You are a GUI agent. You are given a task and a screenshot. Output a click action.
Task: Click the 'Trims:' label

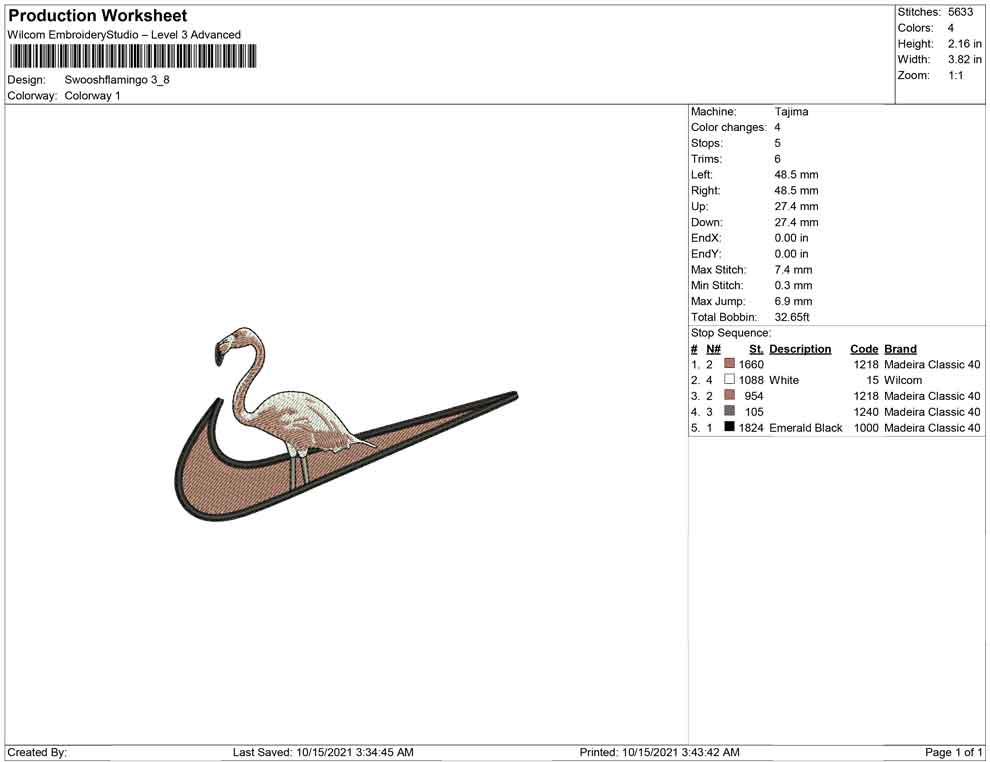tap(707, 158)
